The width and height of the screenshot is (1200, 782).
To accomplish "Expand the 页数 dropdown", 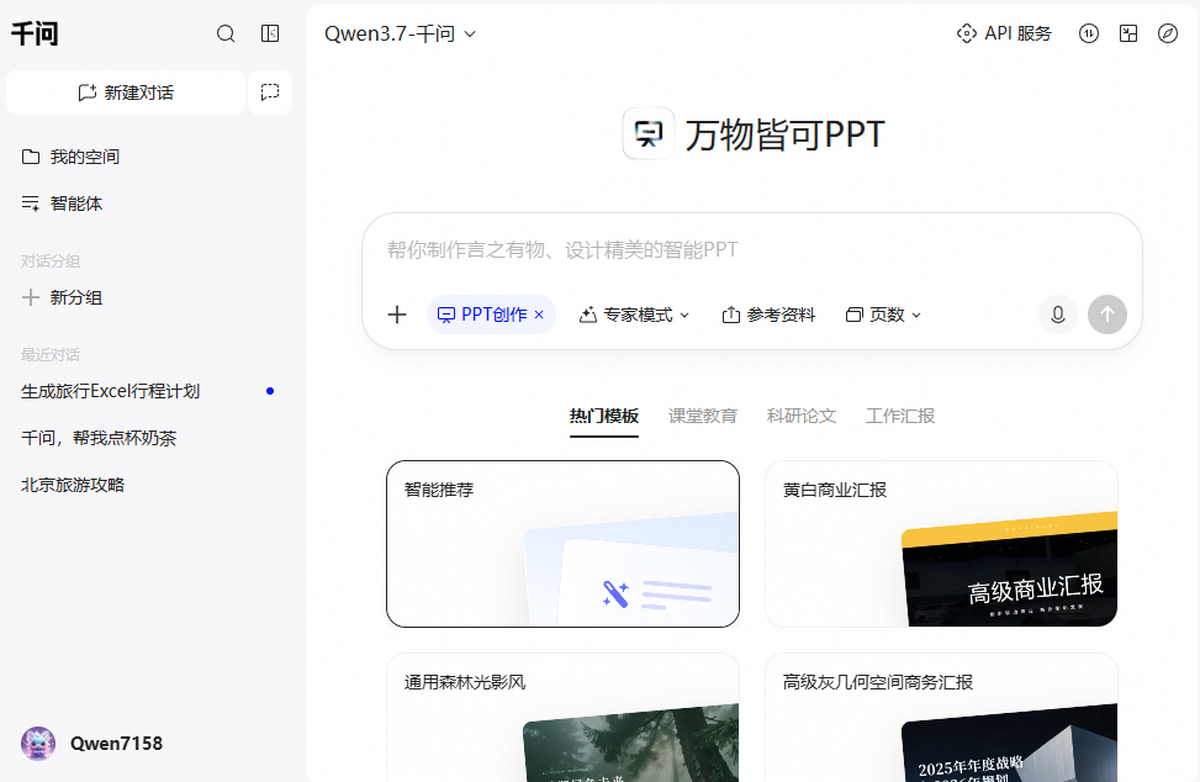I will click(x=884, y=315).
